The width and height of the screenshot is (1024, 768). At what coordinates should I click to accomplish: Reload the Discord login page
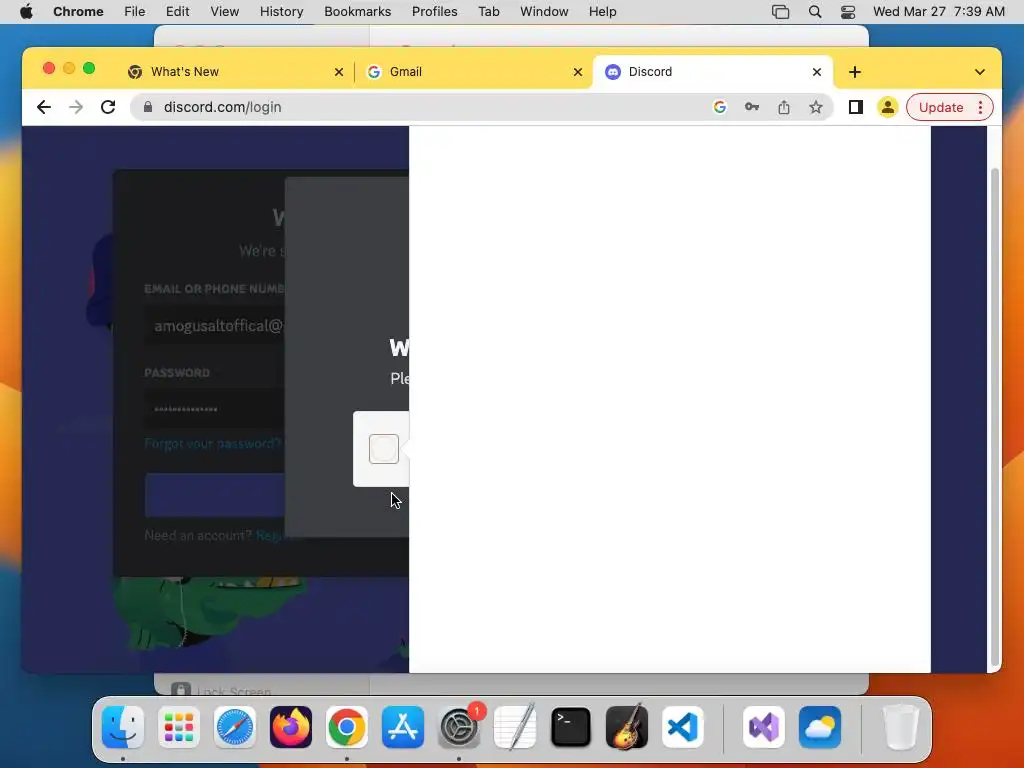tap(108, 107)
